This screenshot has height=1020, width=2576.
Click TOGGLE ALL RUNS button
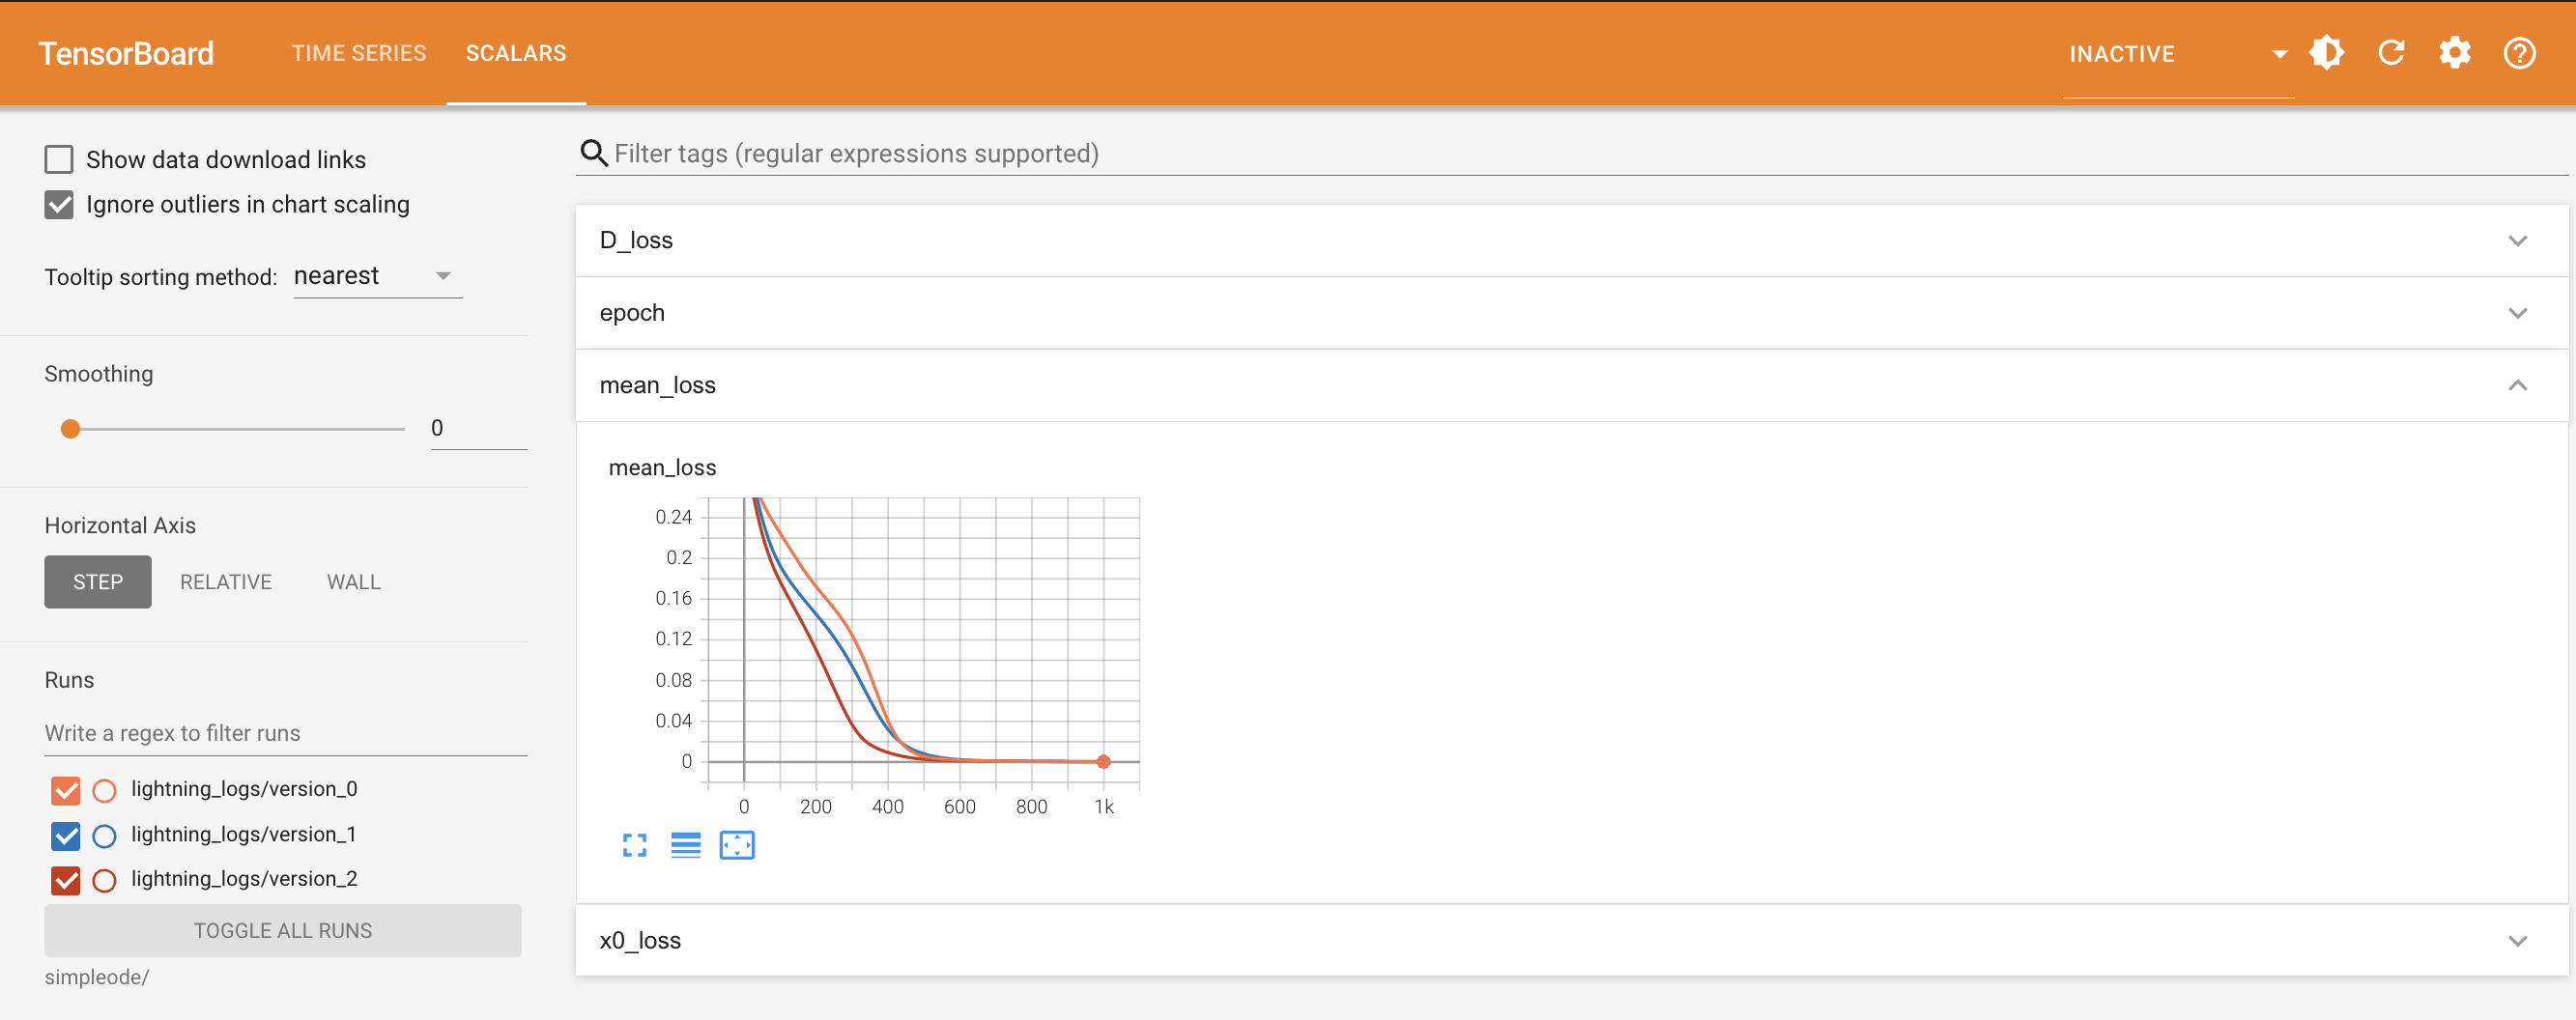click(x=282, y=930)
